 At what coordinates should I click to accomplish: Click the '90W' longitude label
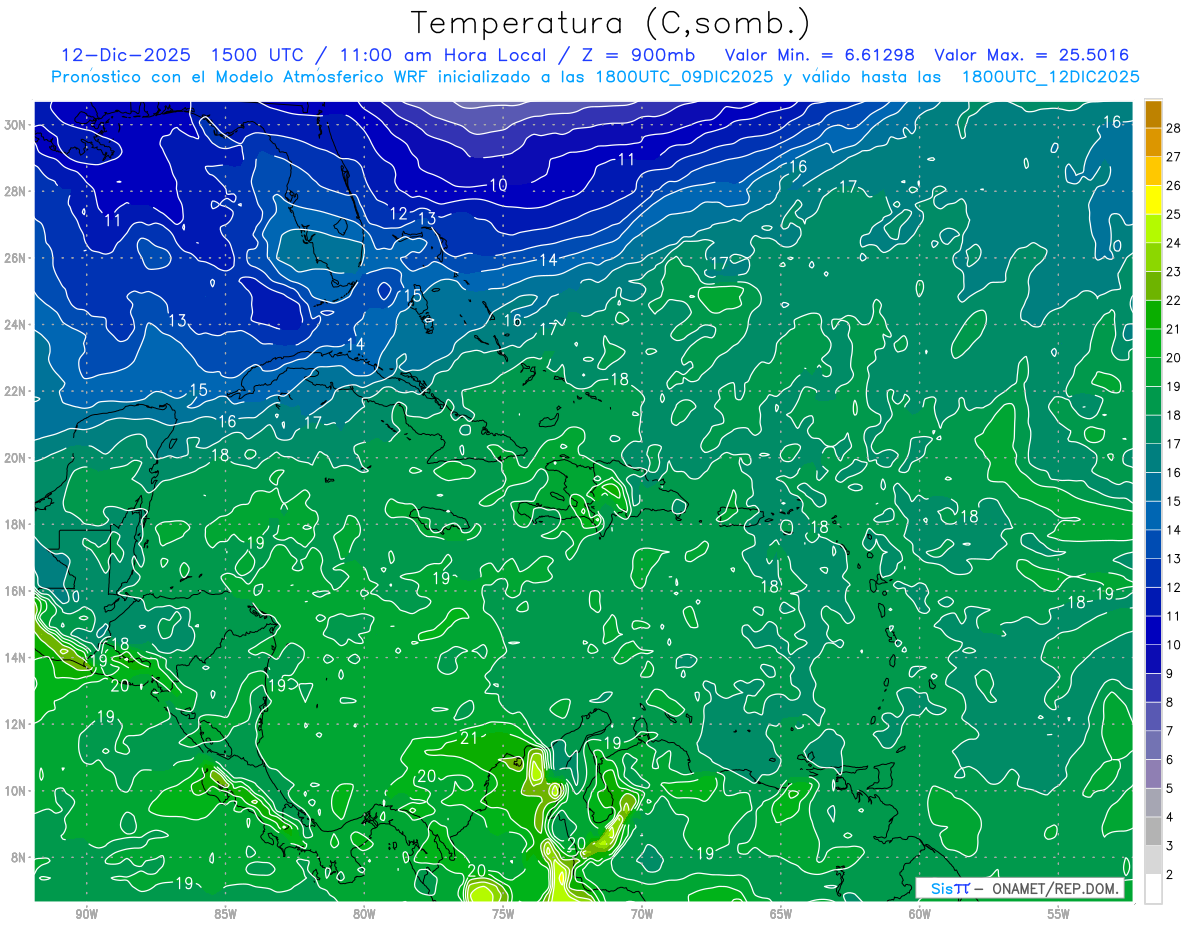click(86, 915)
